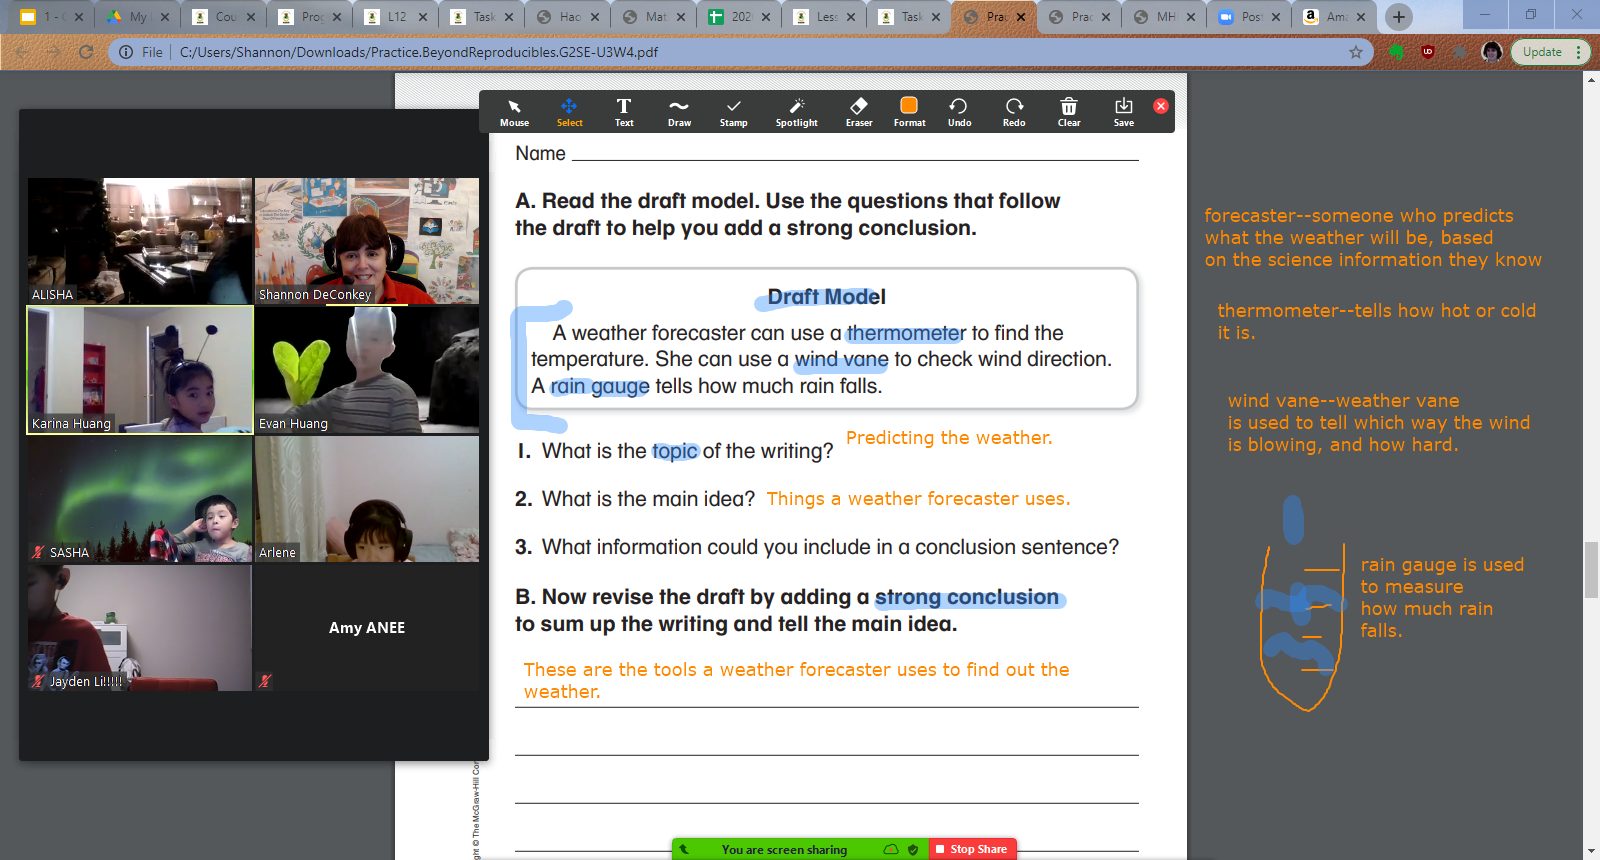Close the Amazon tab
Screen dimensions: 1600x860
1361,17
